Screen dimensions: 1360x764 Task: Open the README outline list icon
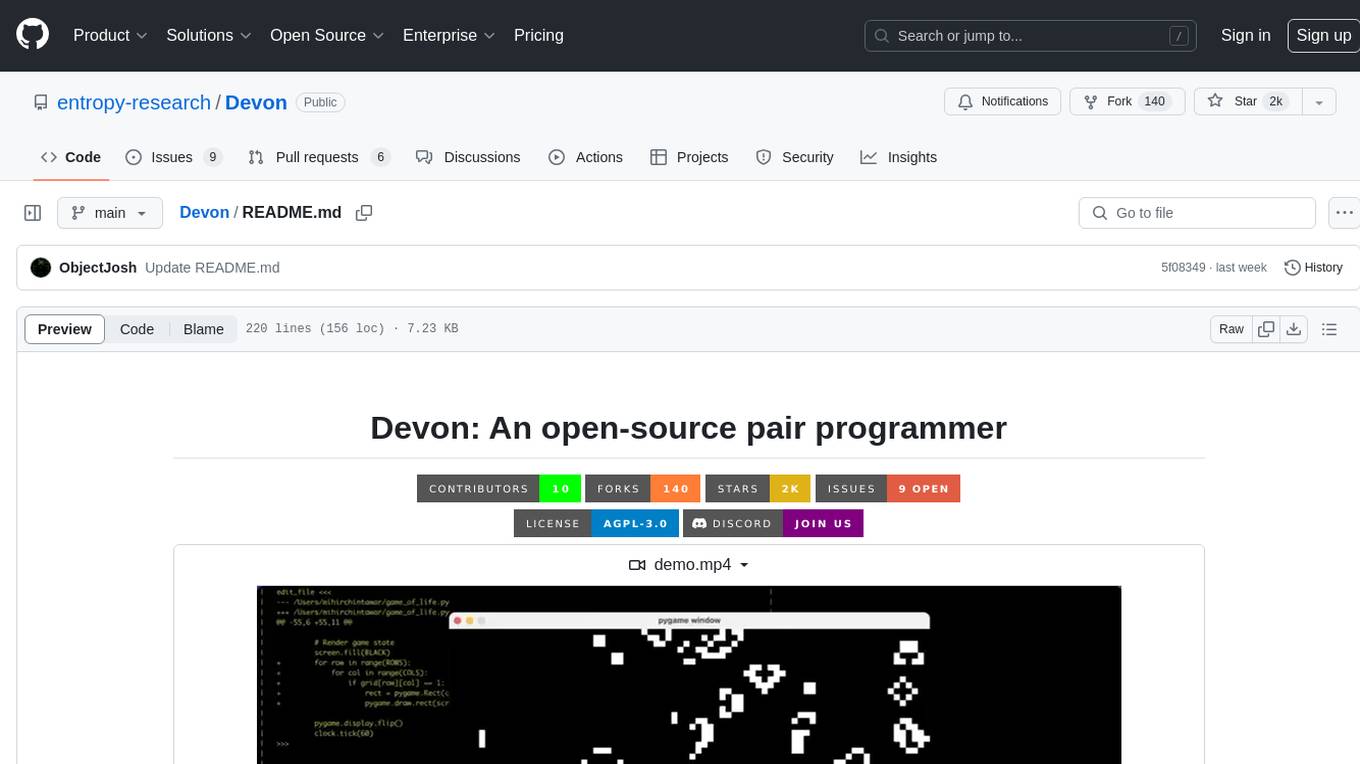point(1329,329)
